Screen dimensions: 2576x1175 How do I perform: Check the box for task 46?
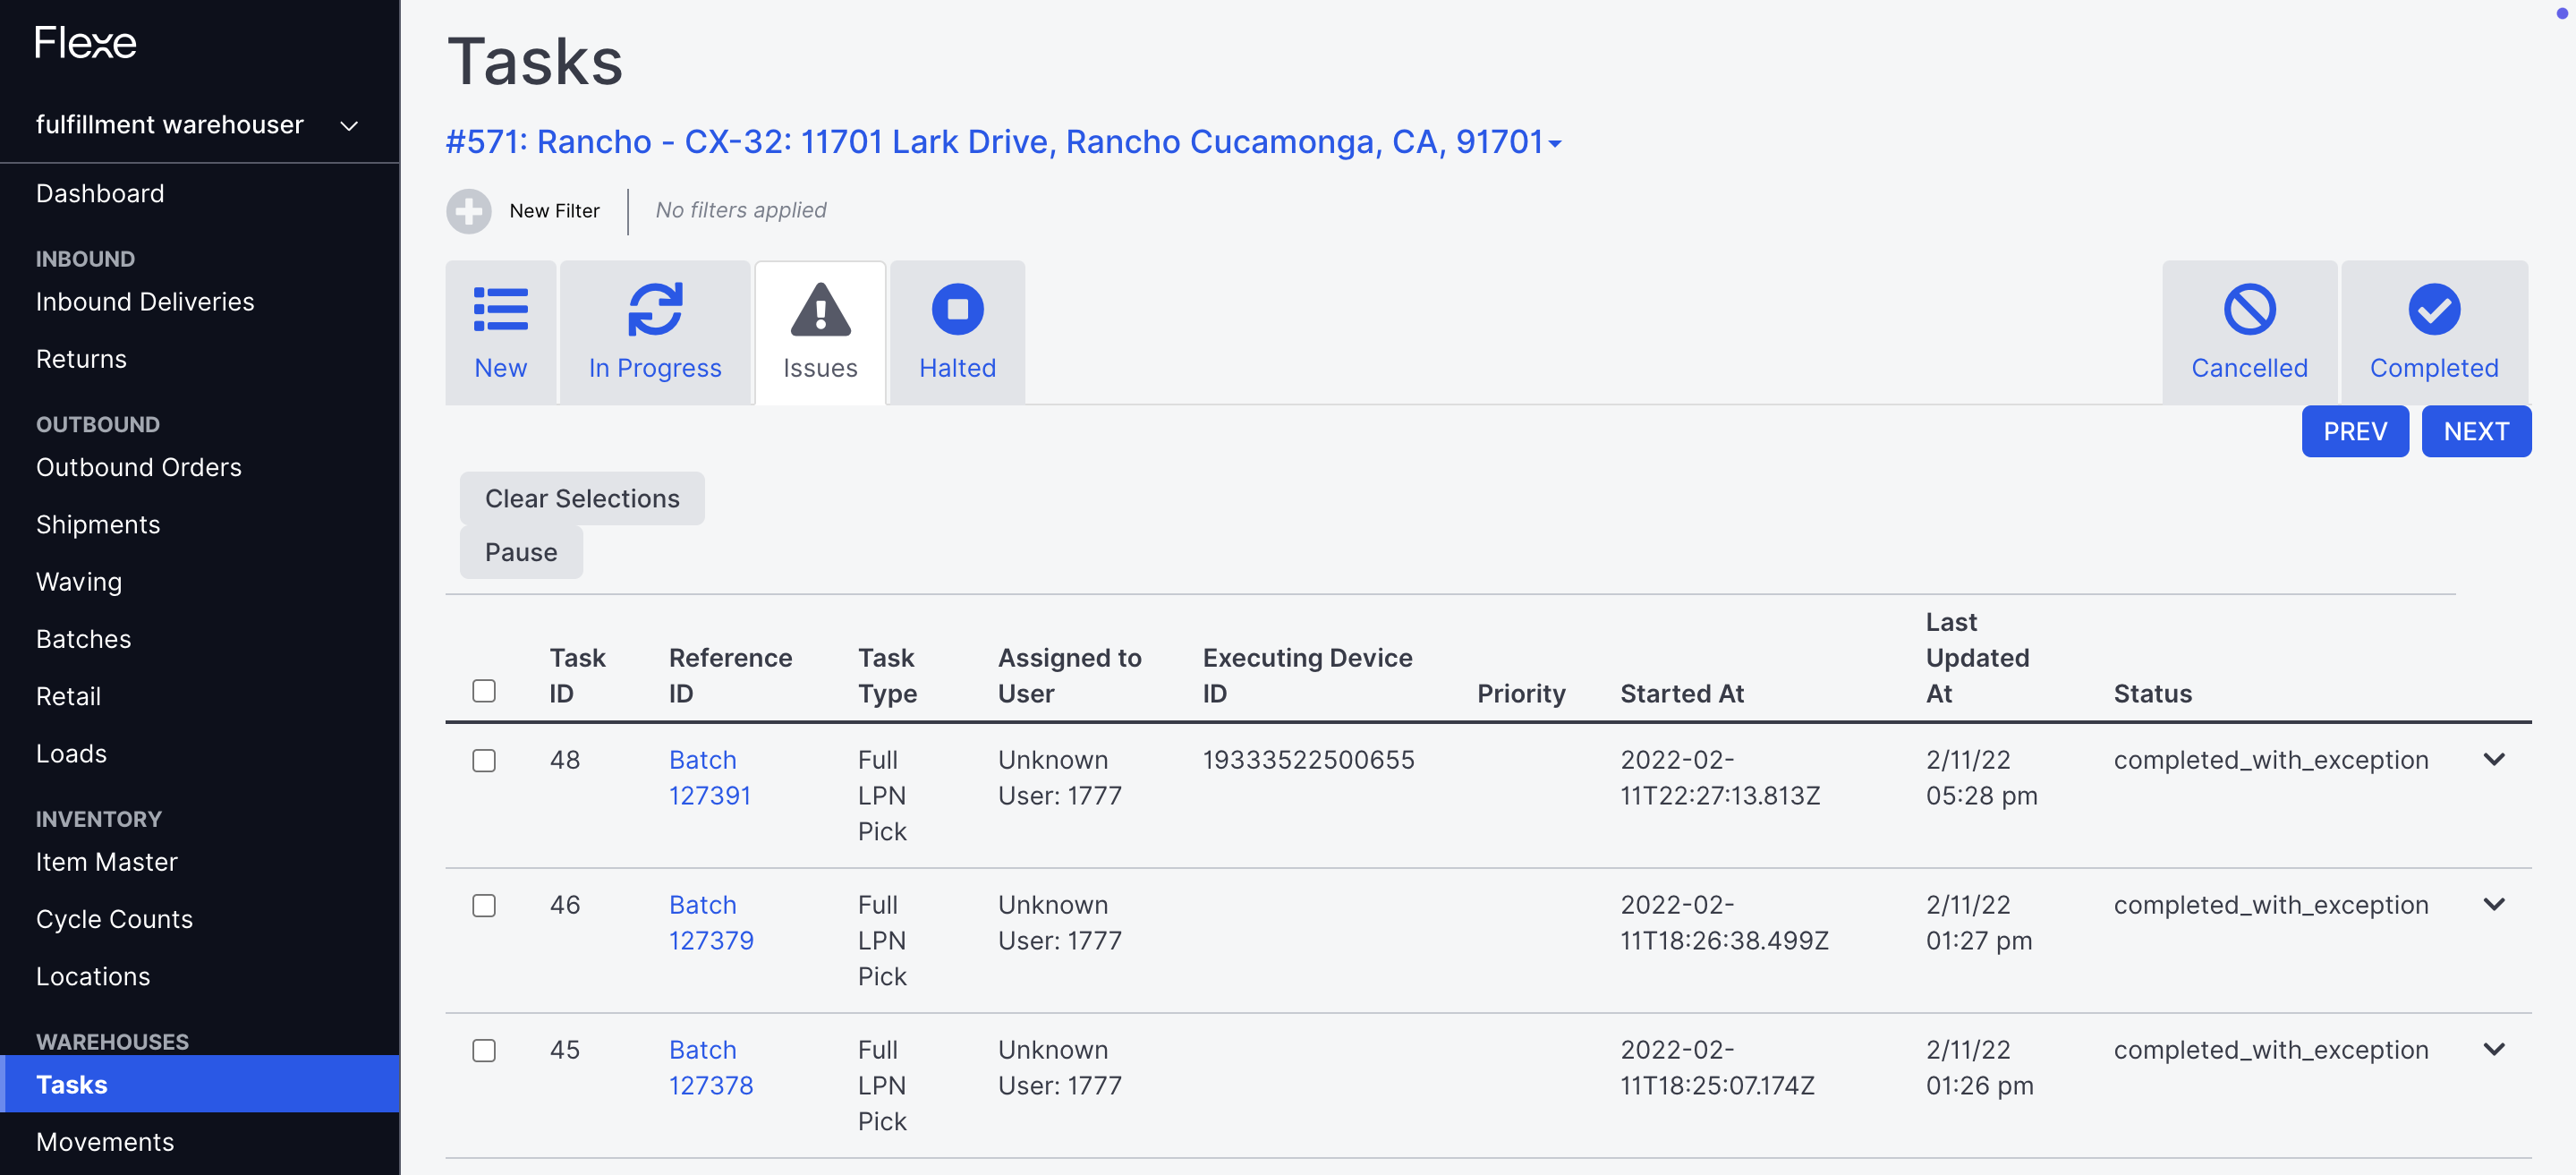click(x=484, y=906)
